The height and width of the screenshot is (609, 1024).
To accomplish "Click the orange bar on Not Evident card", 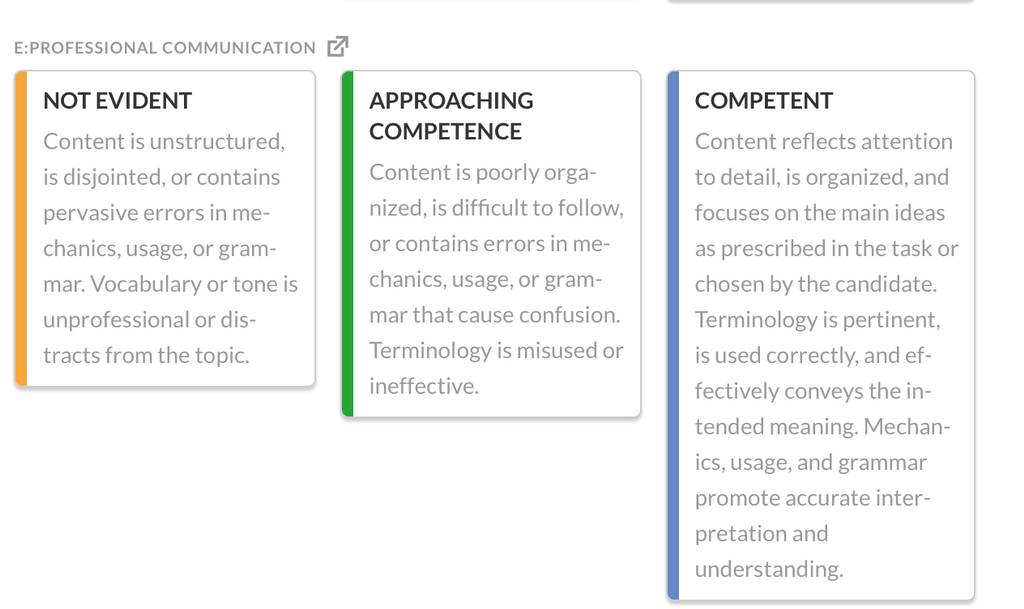I will coord(21,228).
